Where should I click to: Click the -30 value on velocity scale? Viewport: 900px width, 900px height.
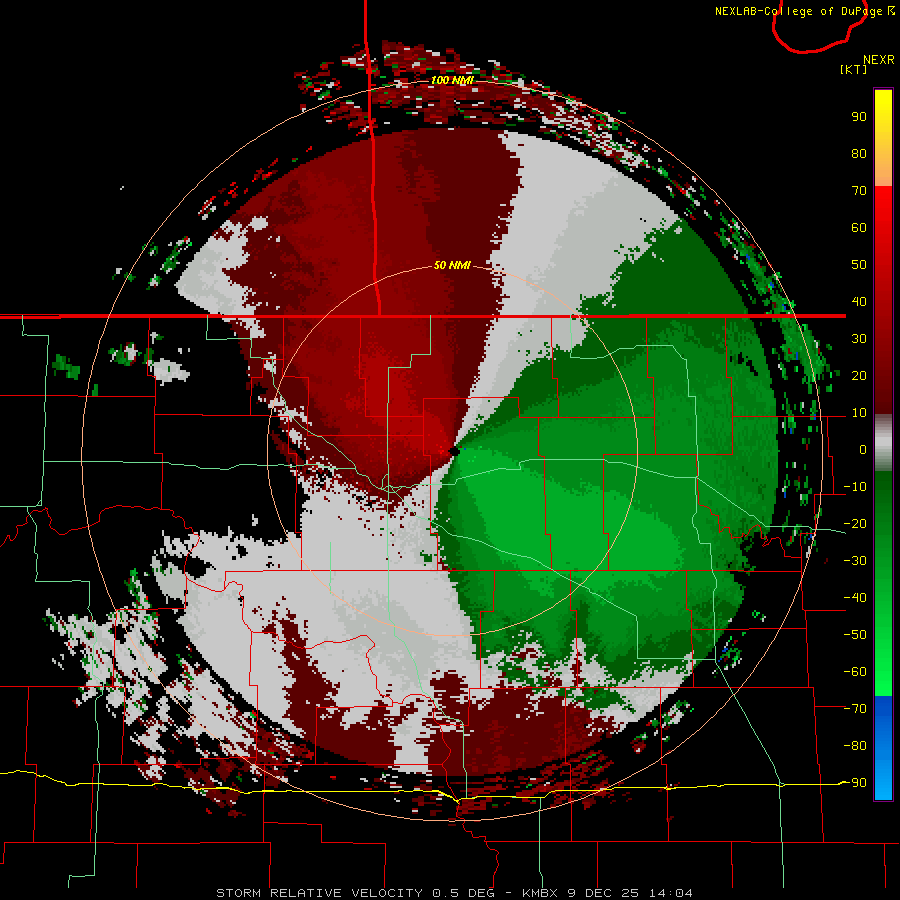click(x=855, y=561)
